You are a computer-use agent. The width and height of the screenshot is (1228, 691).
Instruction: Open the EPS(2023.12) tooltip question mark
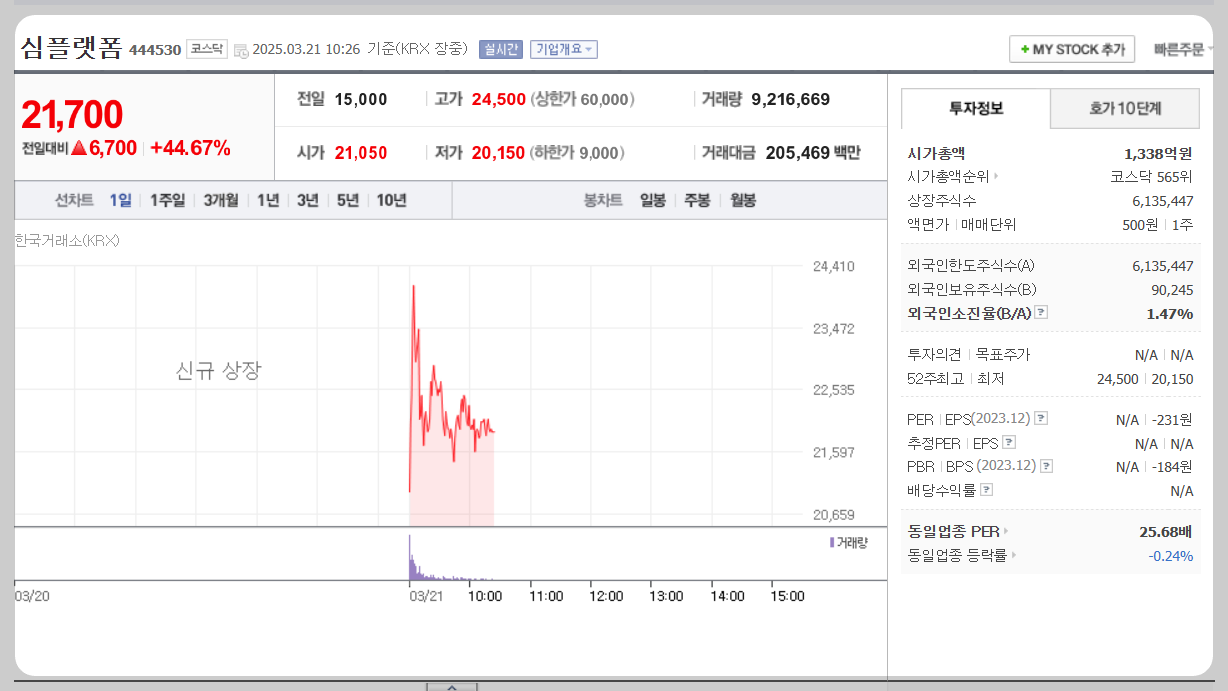(1040, 418)
